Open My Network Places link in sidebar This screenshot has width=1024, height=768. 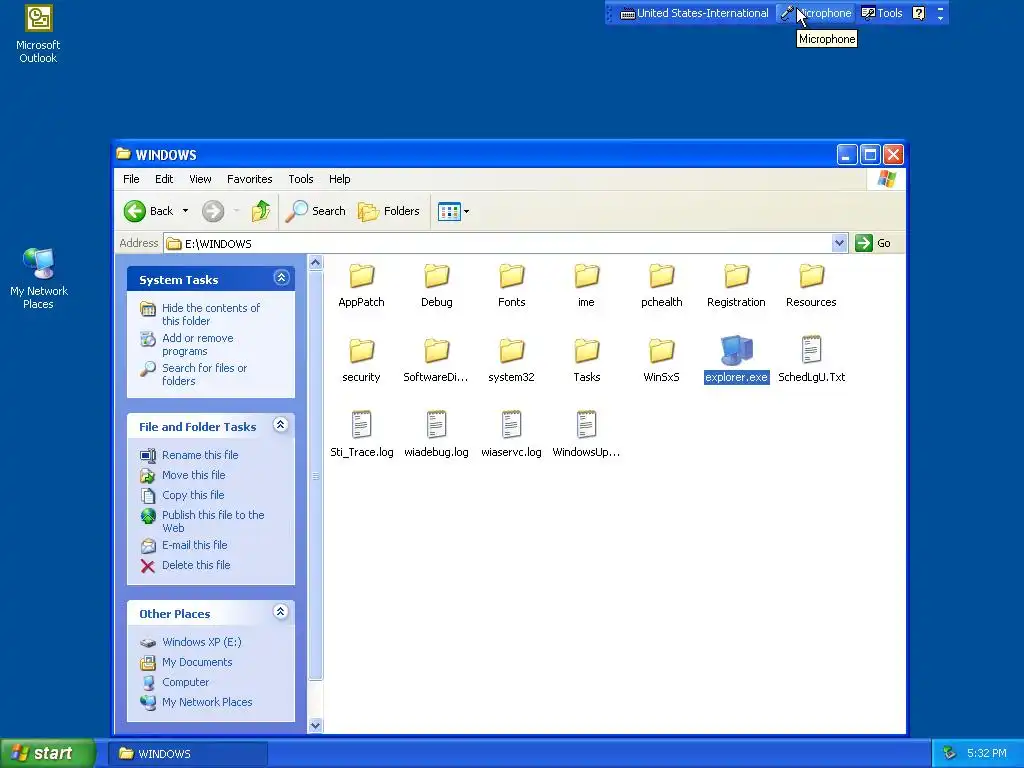coord(207,702)
